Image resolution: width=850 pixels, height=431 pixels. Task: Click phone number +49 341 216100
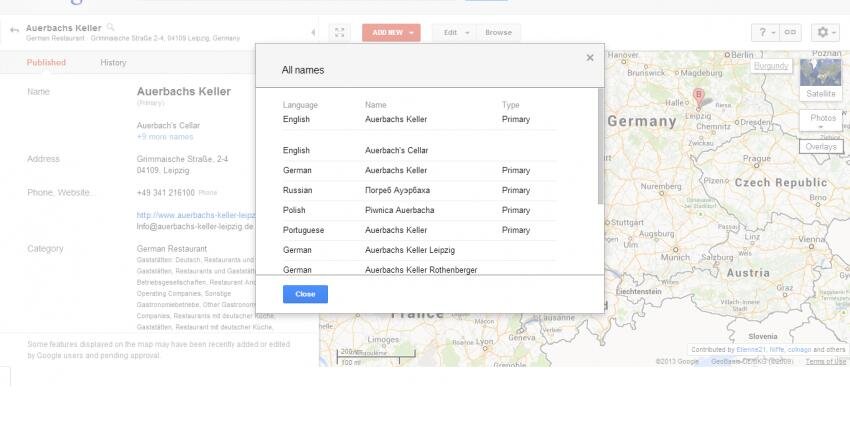(166, 193)
